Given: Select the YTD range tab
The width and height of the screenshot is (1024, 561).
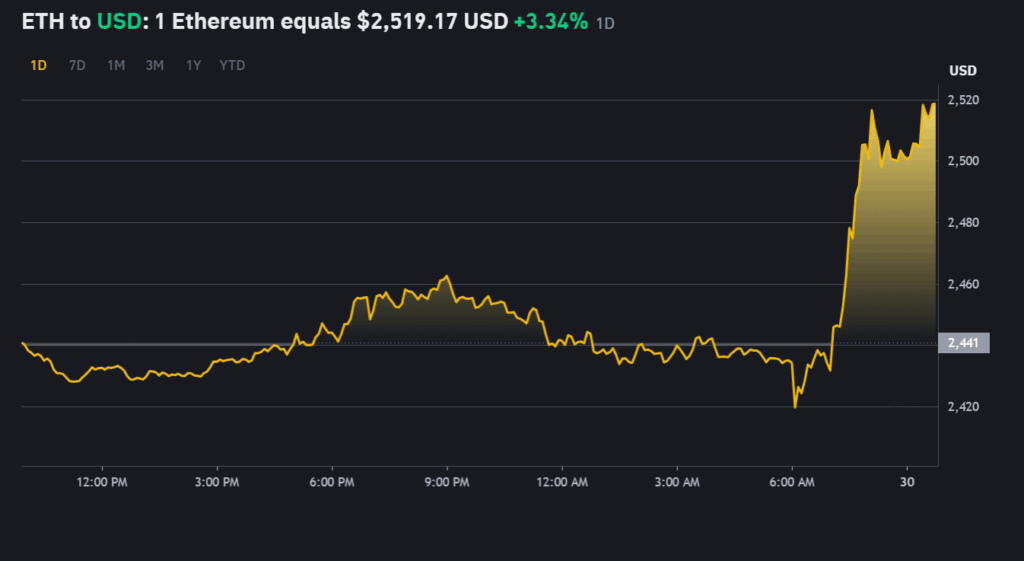Looking at the screenshot, I should pyautogui.click(x=232, y=66).
